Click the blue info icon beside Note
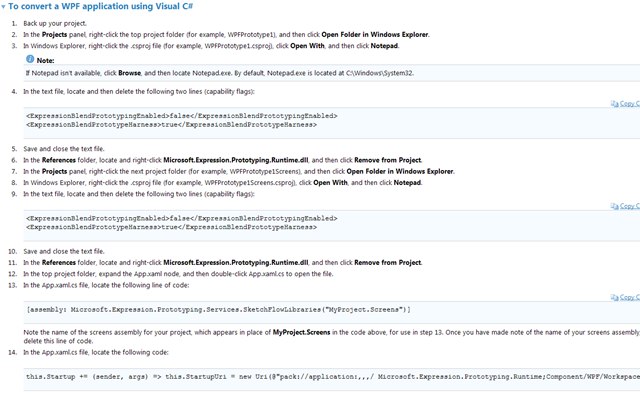 tap(30, 59)
